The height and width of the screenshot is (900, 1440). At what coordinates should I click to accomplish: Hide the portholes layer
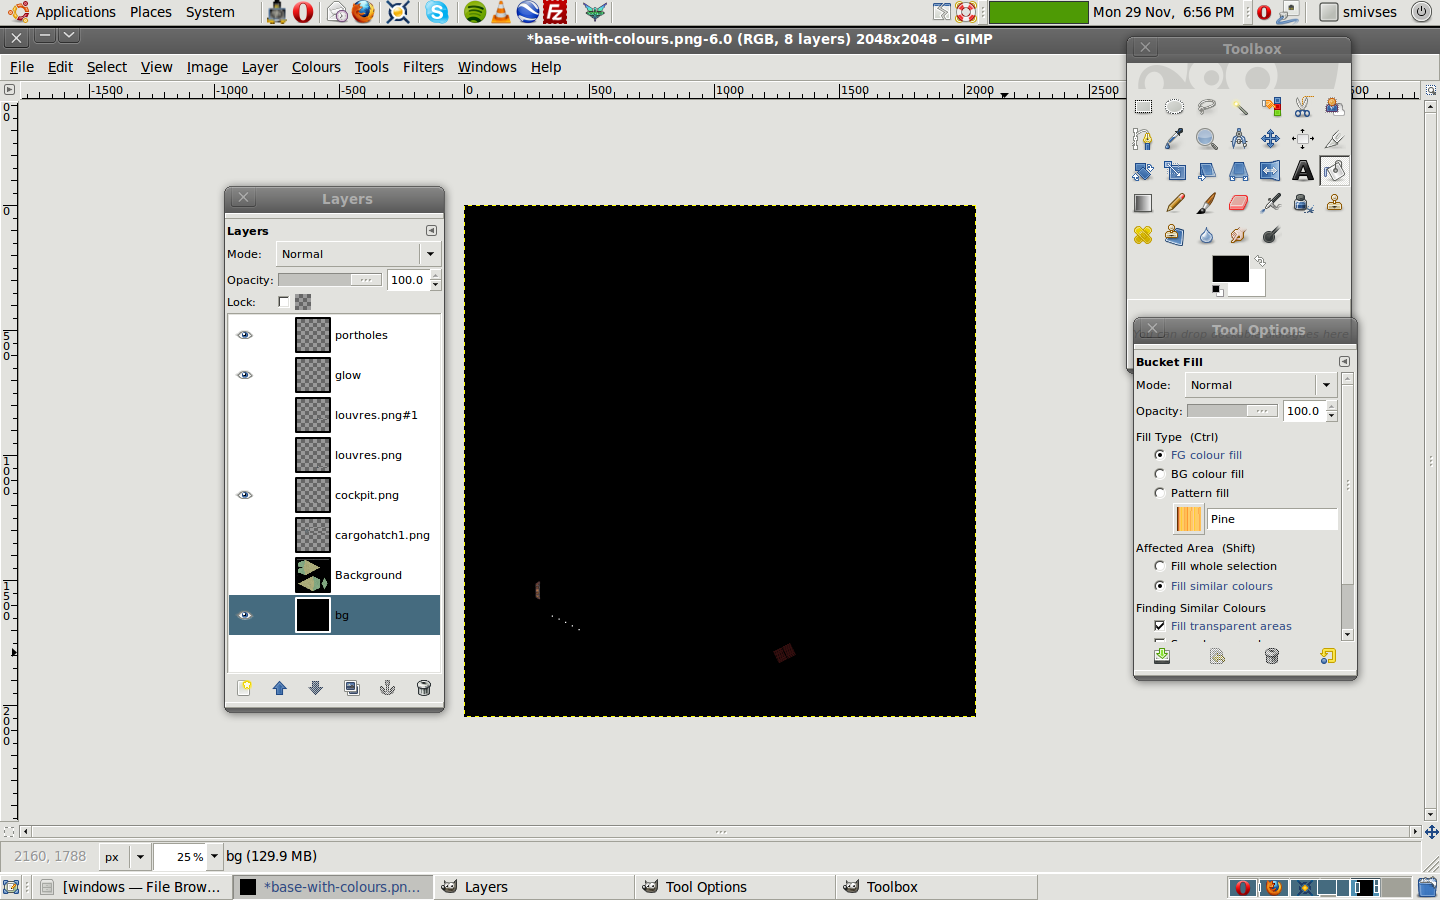[245, 335]
